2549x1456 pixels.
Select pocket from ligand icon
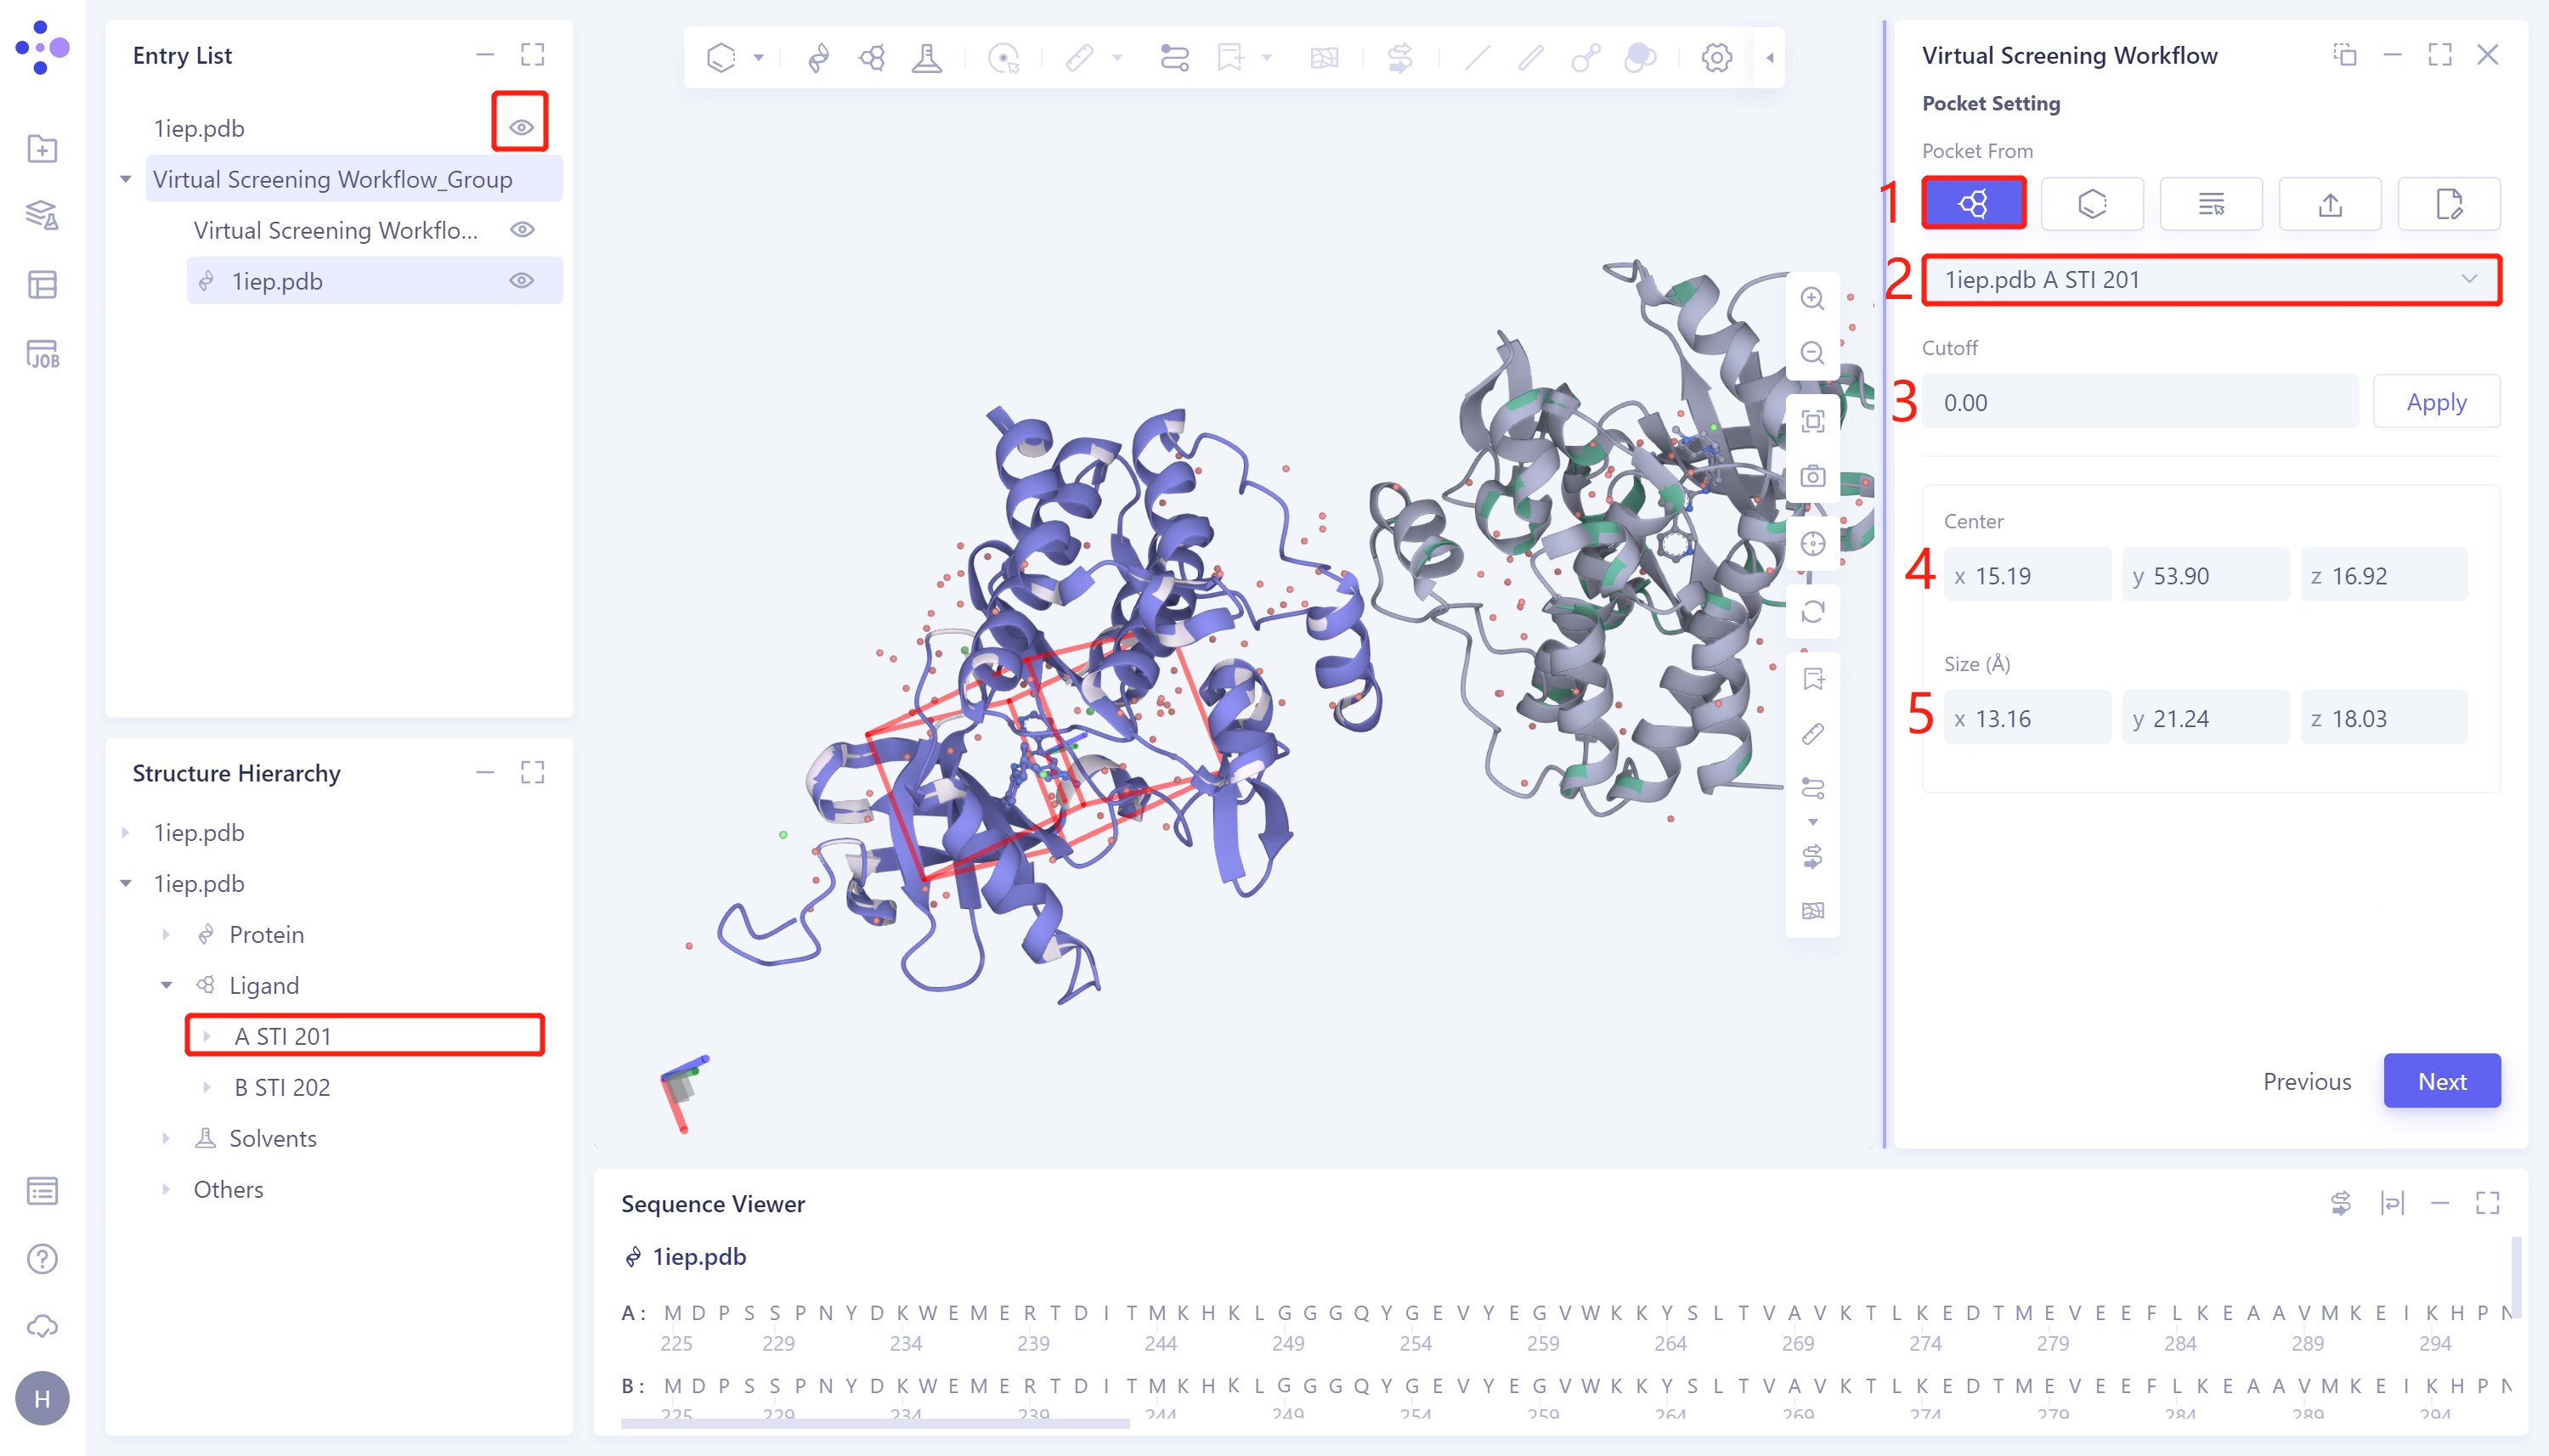pos(1973,204)
